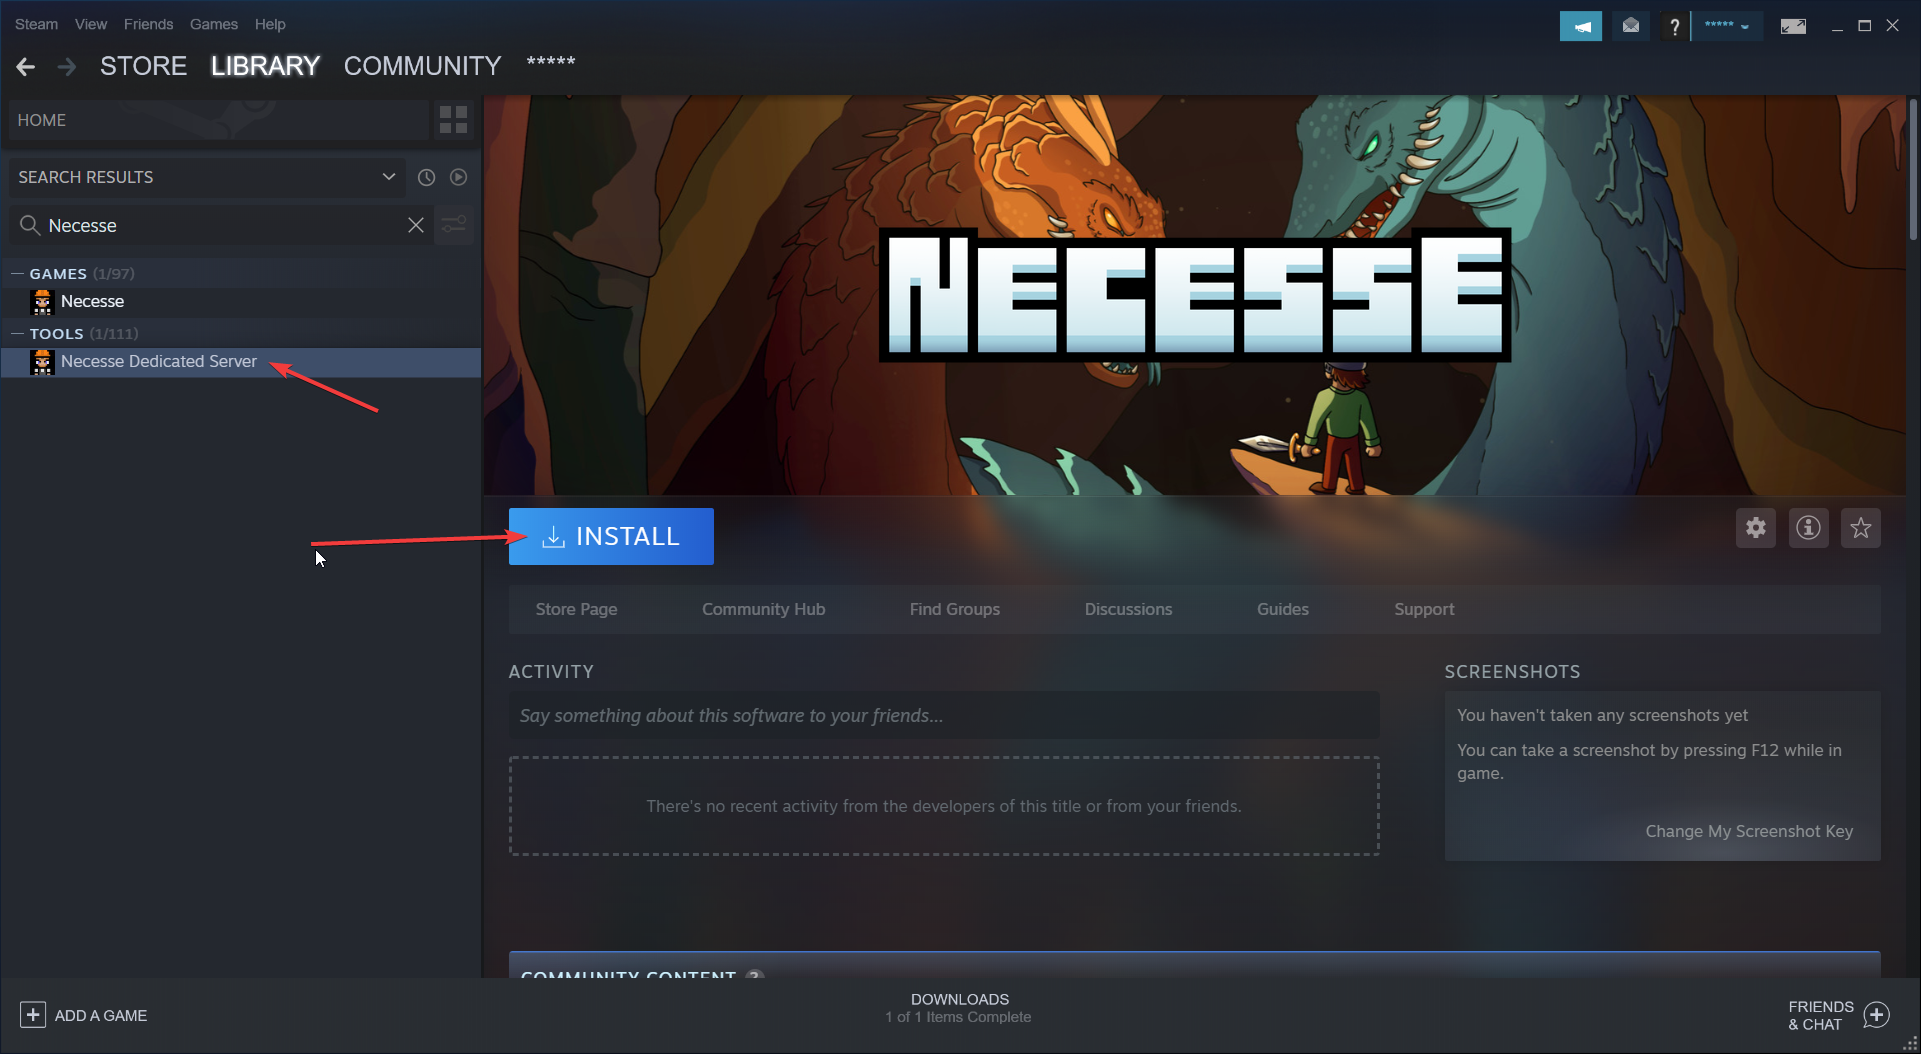
Task: Click the search magnifier icon
Action: pyautogui.click(x=30, y=225)
